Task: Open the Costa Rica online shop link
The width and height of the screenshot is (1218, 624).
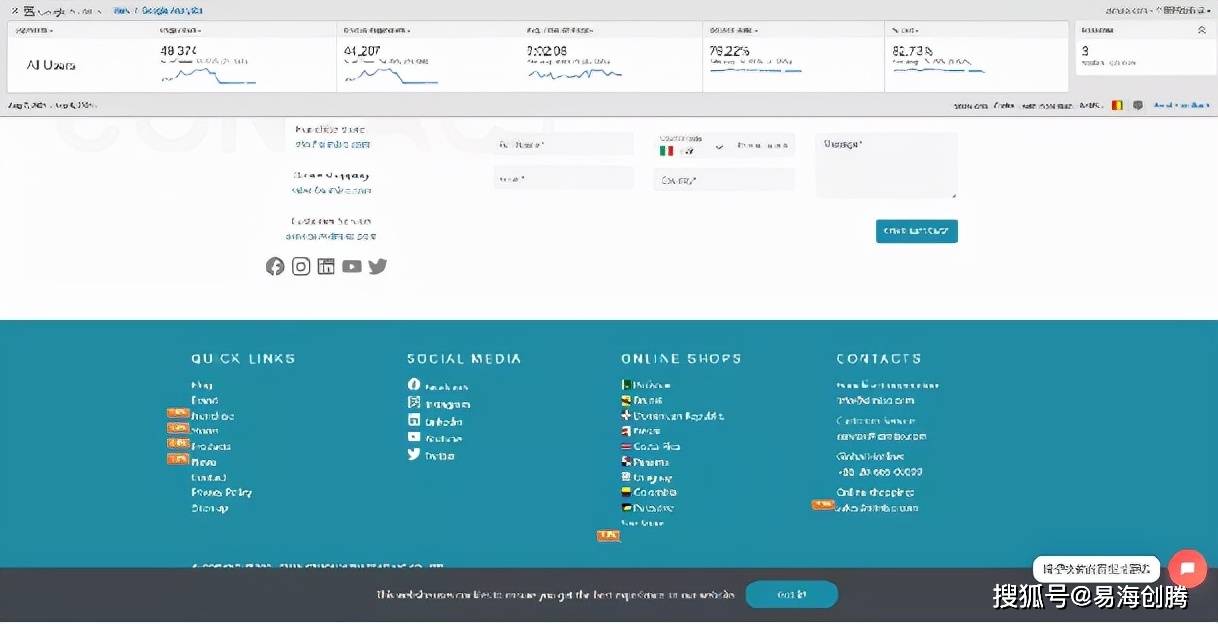Action: (657, 446)
